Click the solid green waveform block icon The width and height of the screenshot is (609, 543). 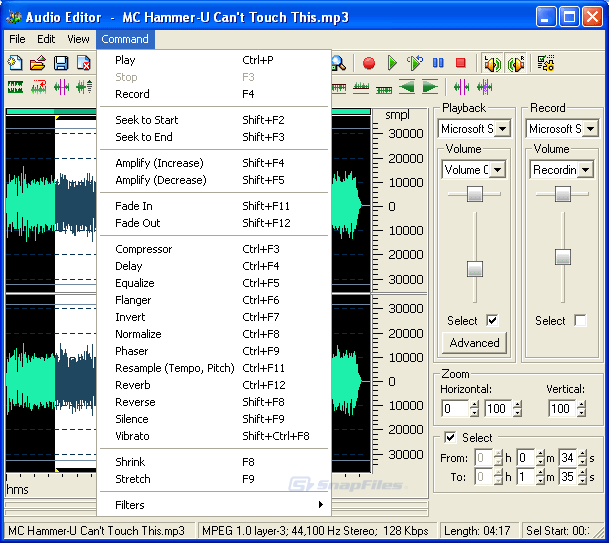pyautogui.click(x=15, y=87)
